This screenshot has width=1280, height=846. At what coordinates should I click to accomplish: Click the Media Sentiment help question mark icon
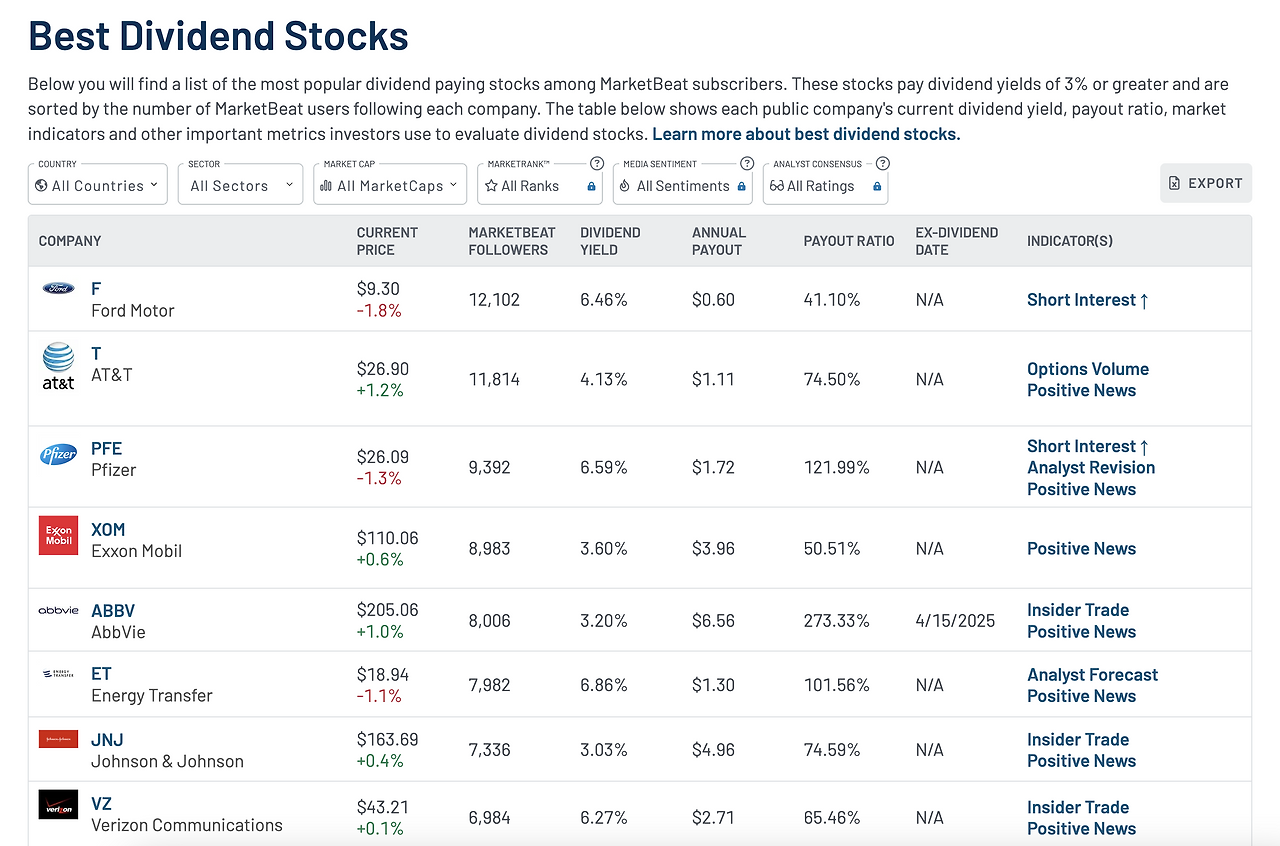[746, 163]
